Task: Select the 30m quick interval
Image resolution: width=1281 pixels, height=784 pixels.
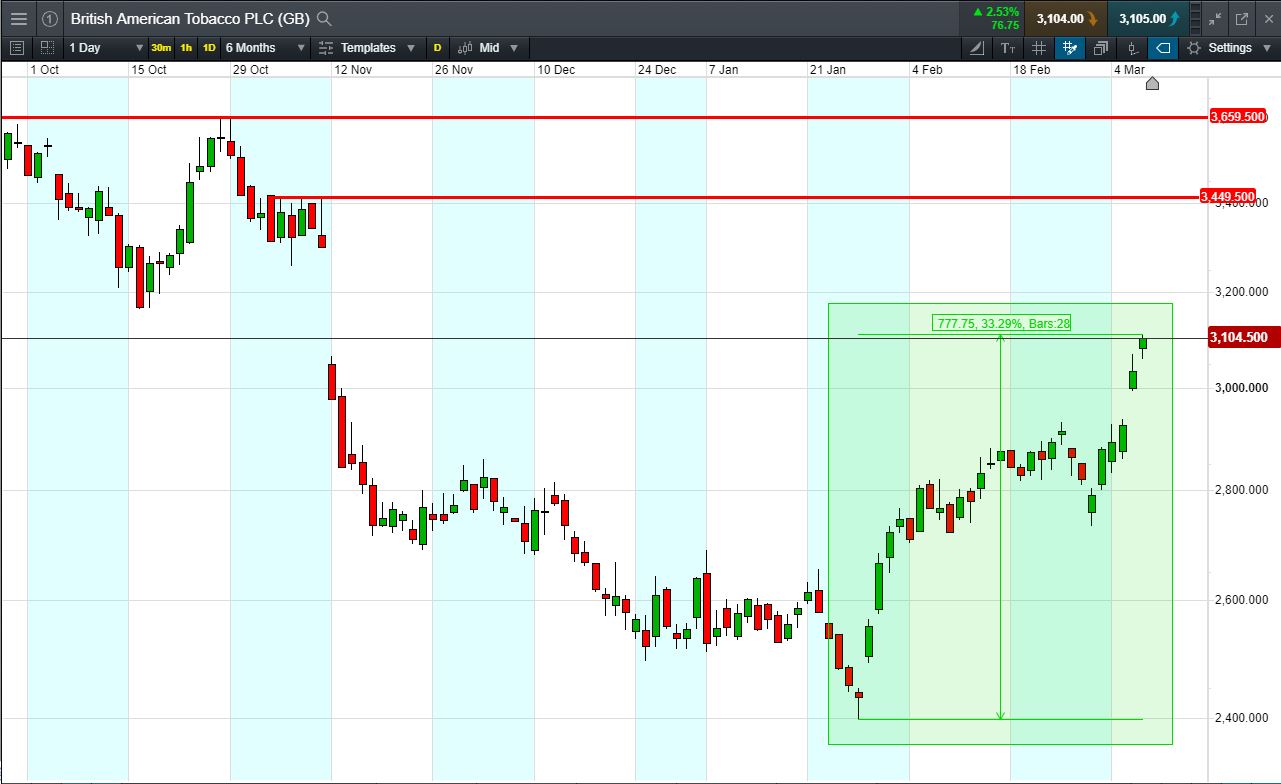Action: pyautogui.click(x=161, y=48)
